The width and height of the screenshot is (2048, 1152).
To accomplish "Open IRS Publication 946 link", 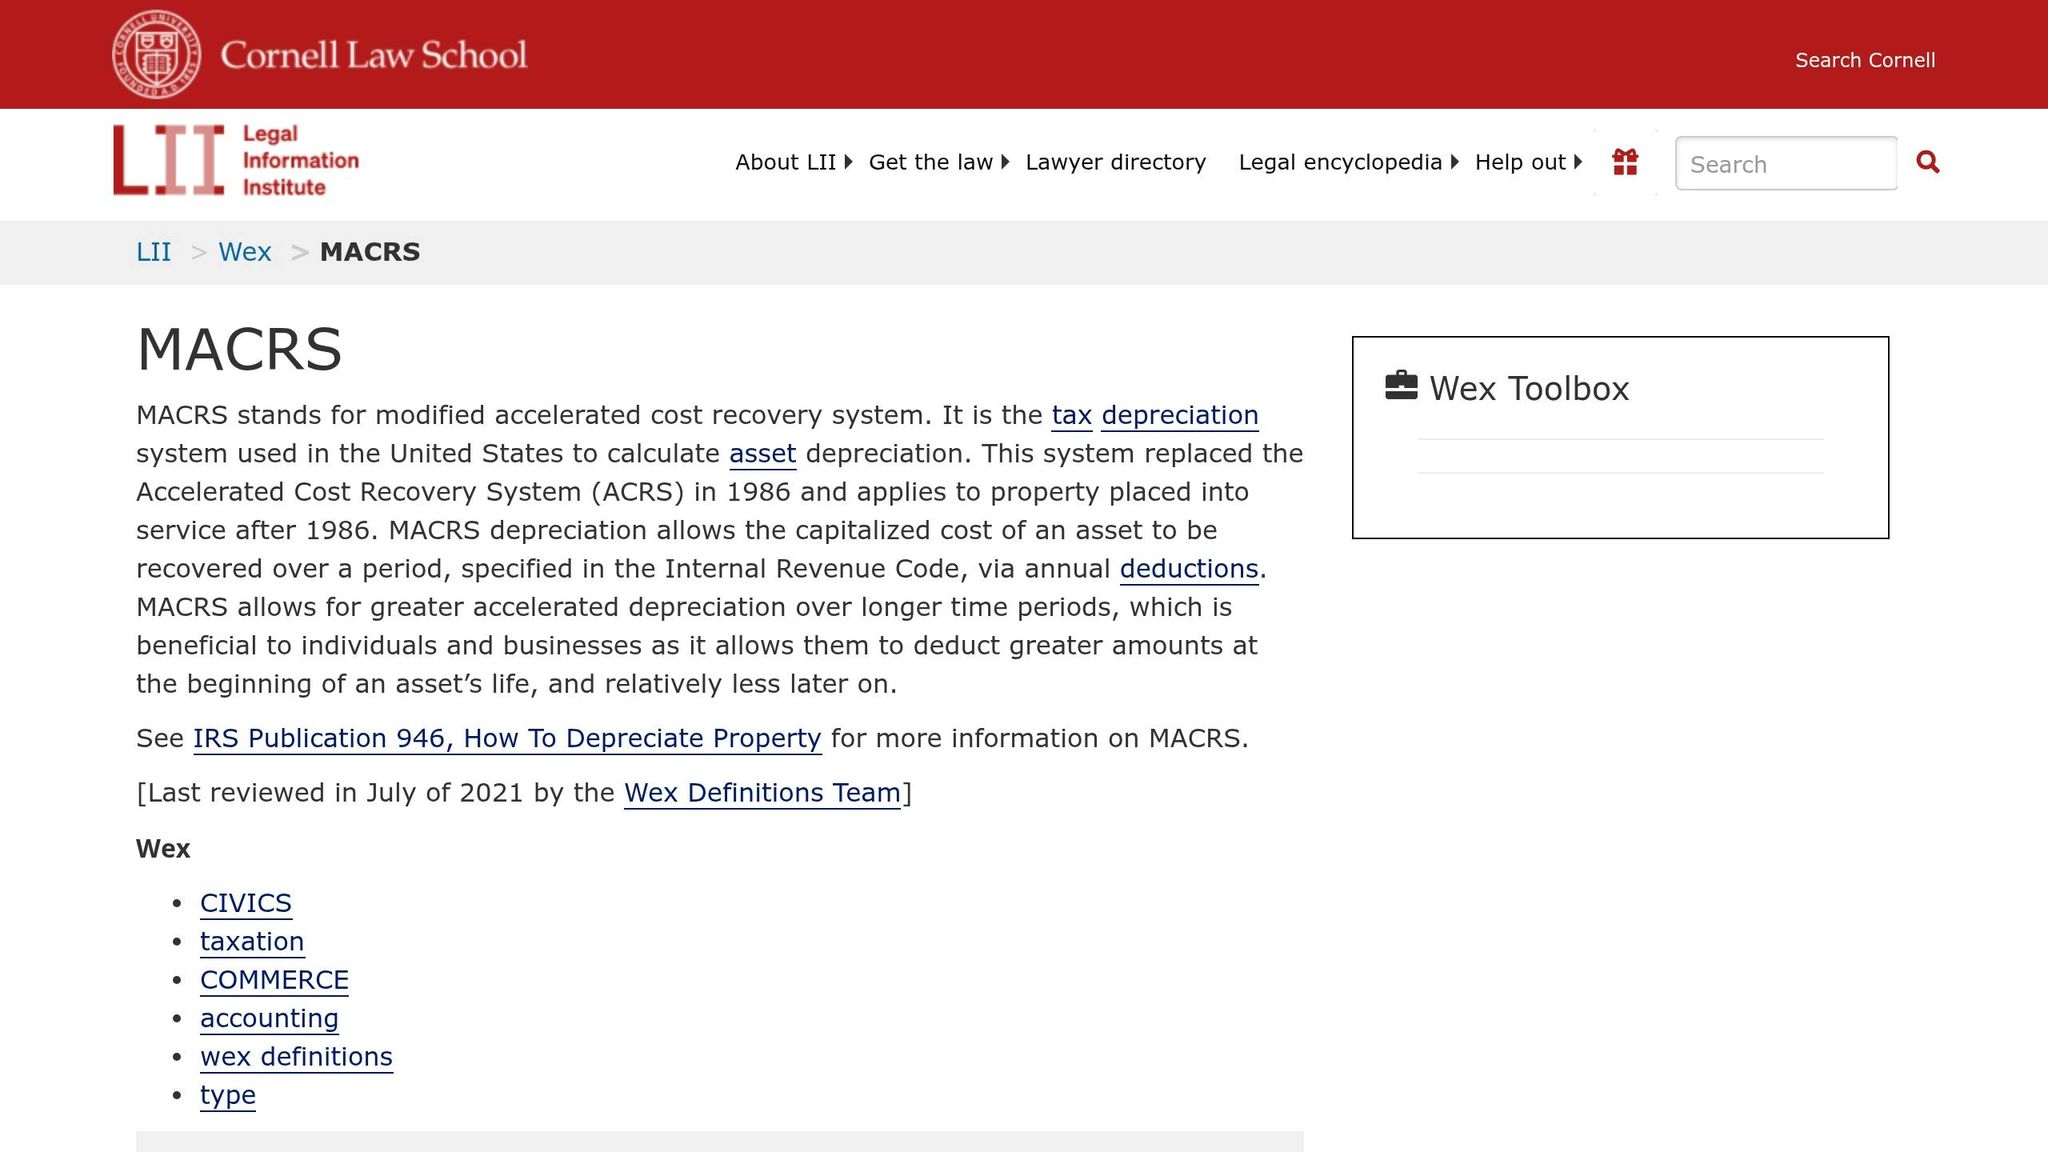I will point(507,738).
